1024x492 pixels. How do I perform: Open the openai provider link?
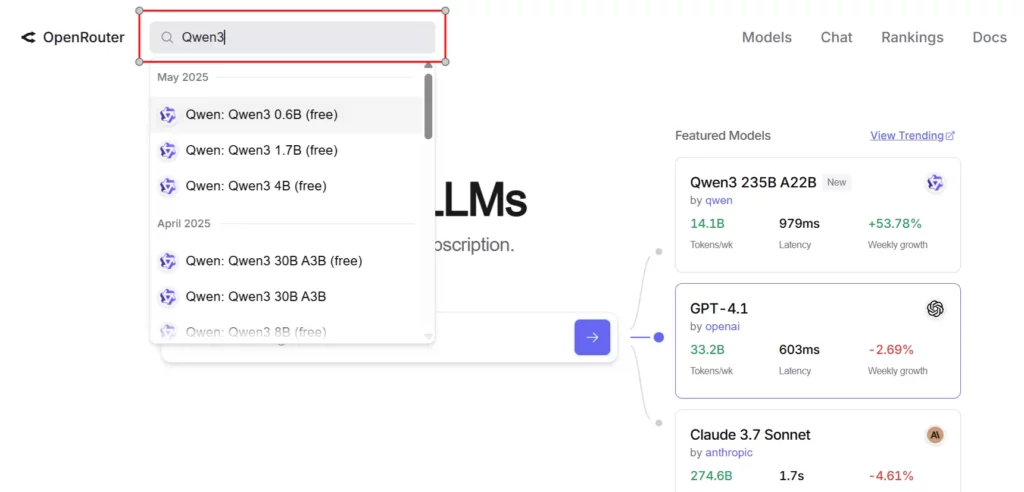coord(722,326)
